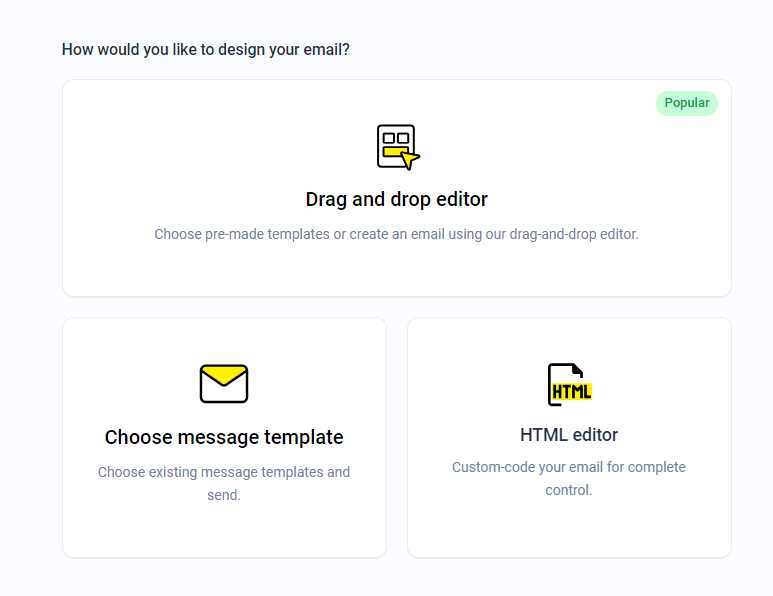Click the 'How would you like to design' heading
This screenshot has height=596, width=773.
click(x=206, y=49)
